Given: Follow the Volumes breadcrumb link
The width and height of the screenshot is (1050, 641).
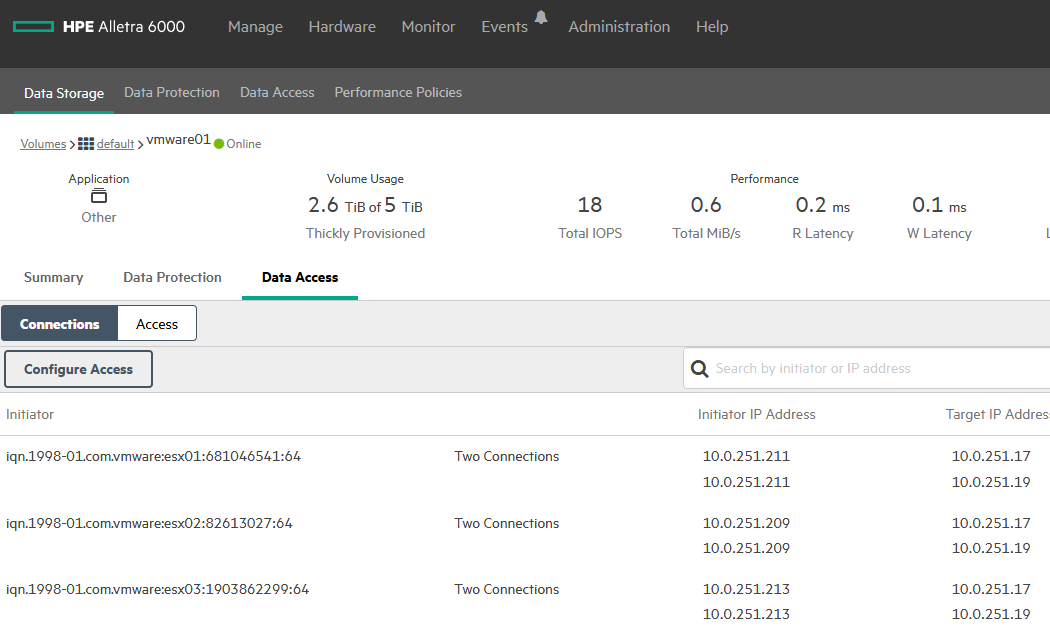Looking at the screenshot, I should [x=43, y=144].
